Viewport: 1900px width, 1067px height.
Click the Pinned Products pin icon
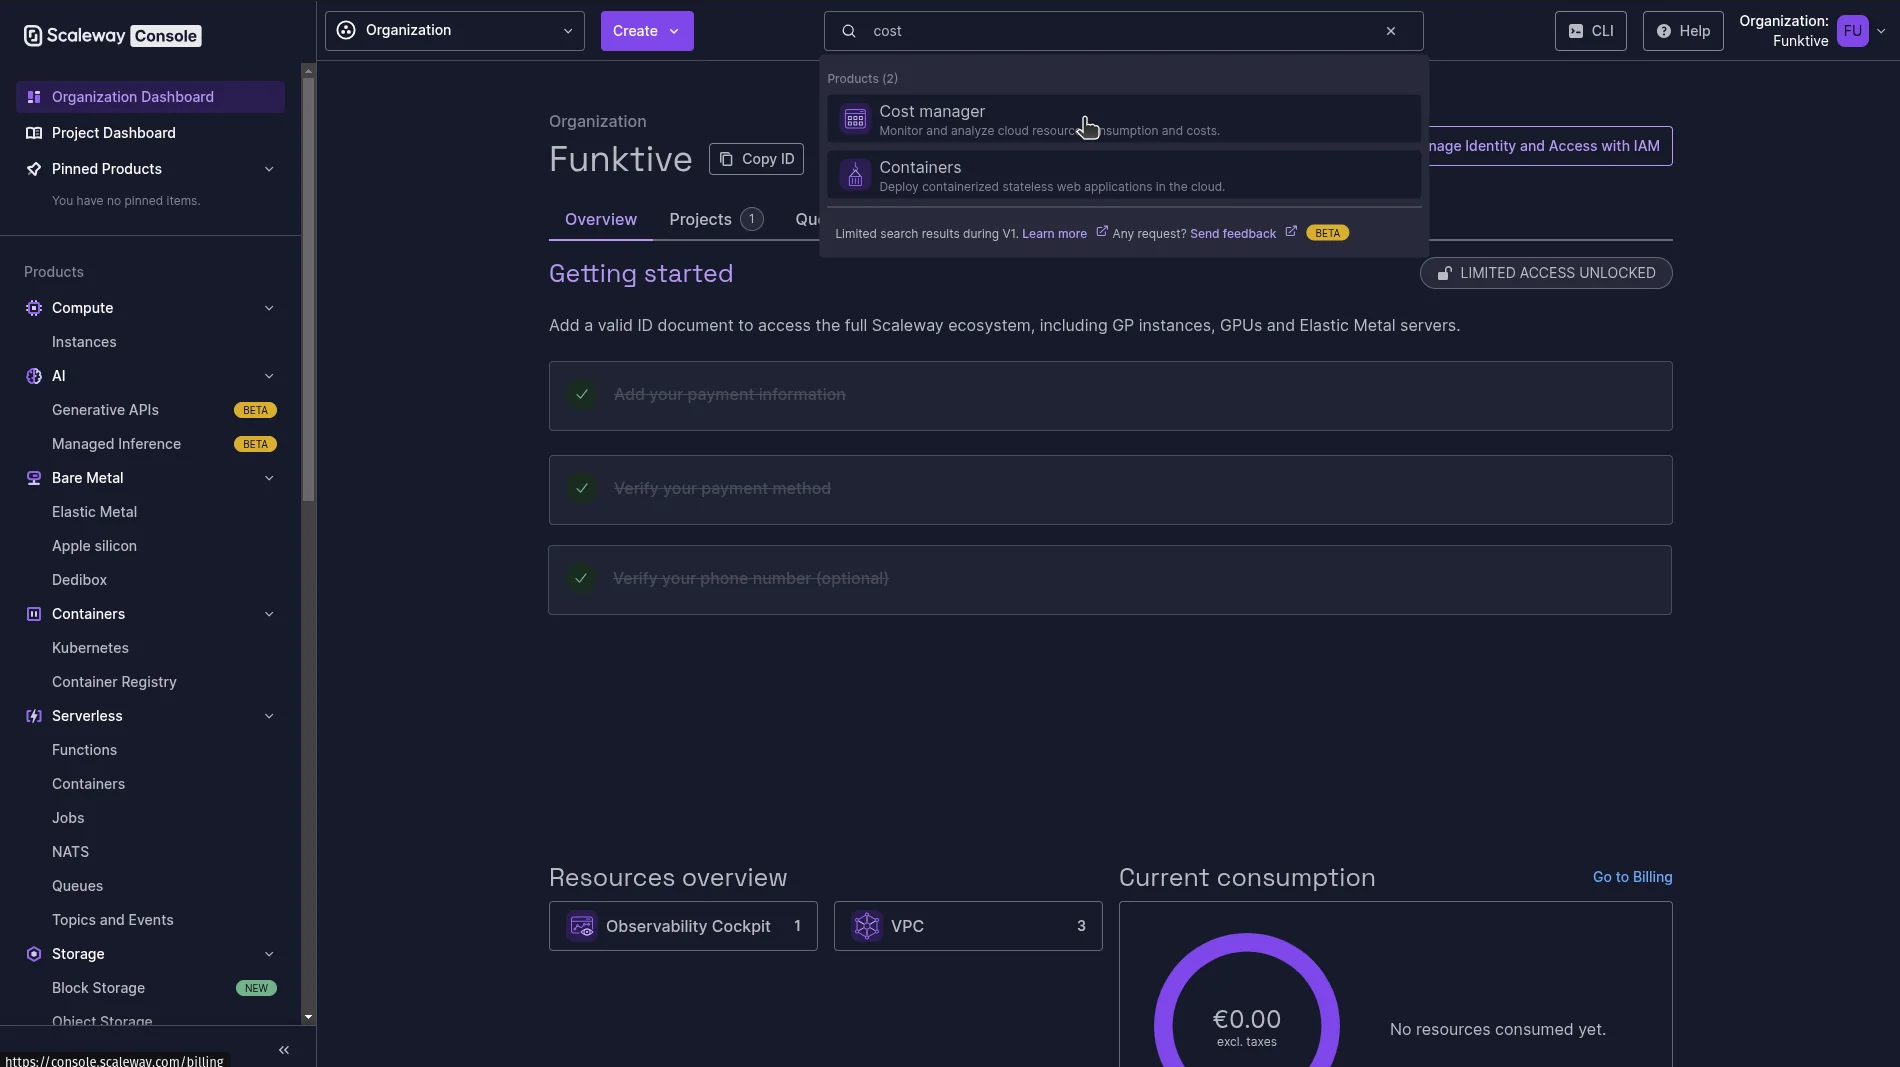click(x=34, y=169)
